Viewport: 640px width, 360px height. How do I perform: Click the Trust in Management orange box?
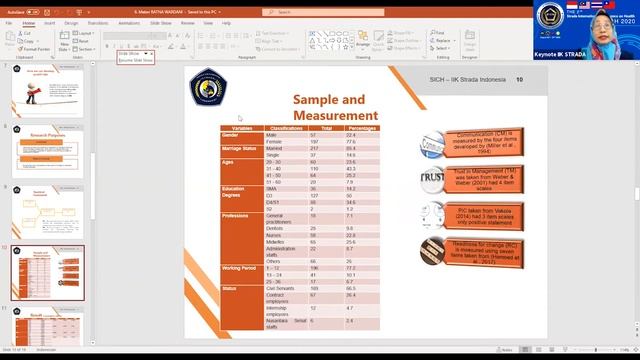pos(484,180)
